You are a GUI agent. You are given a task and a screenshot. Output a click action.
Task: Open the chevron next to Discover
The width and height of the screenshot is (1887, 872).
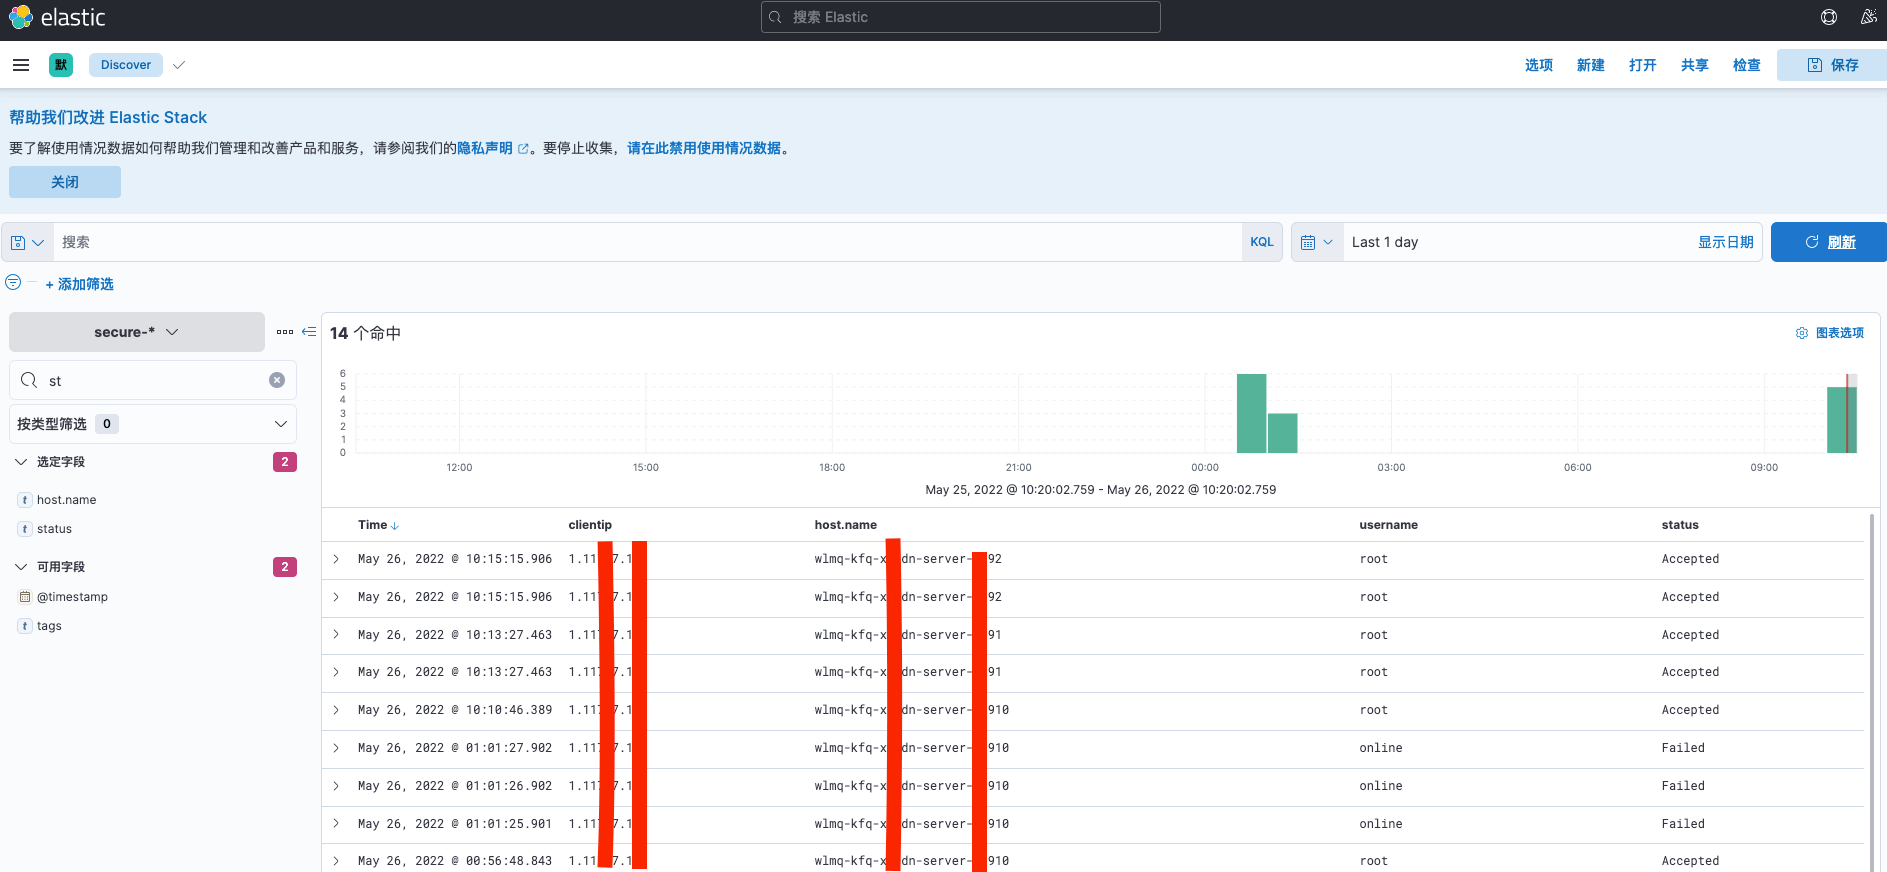pos(179,65)
